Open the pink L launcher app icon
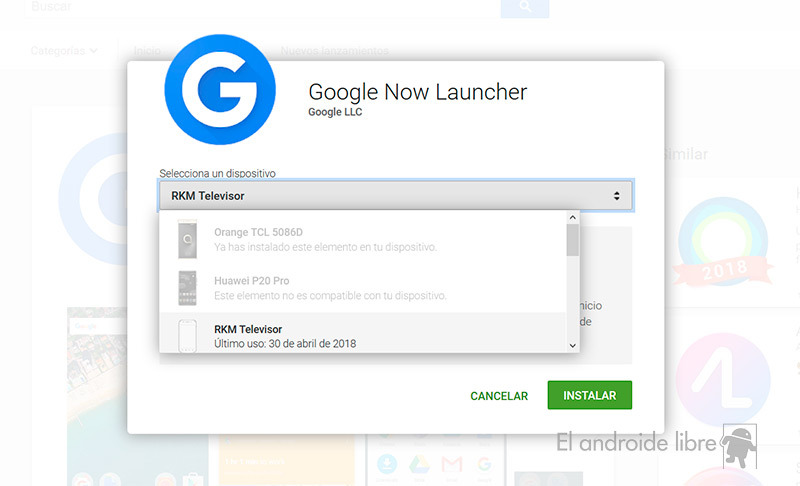 click(723, 379)
